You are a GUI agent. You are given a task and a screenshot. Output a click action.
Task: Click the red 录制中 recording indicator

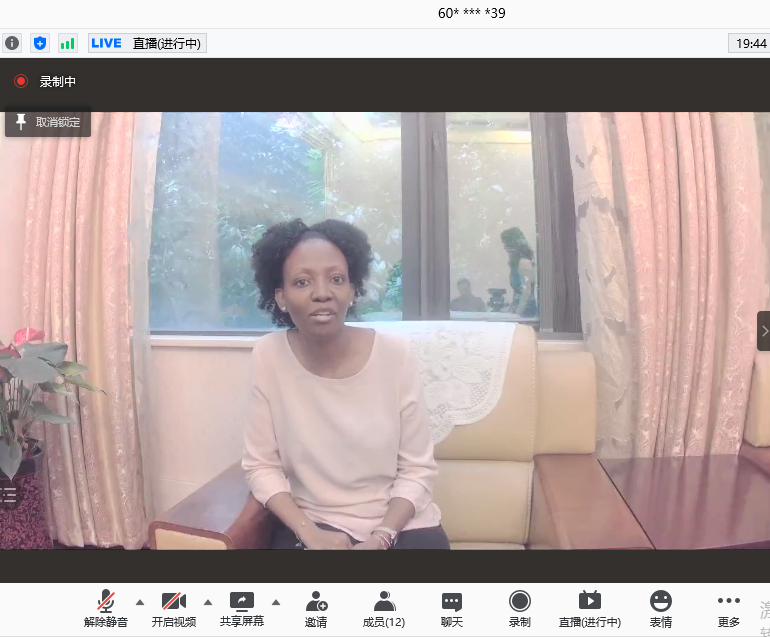click(x=21, y=81)
